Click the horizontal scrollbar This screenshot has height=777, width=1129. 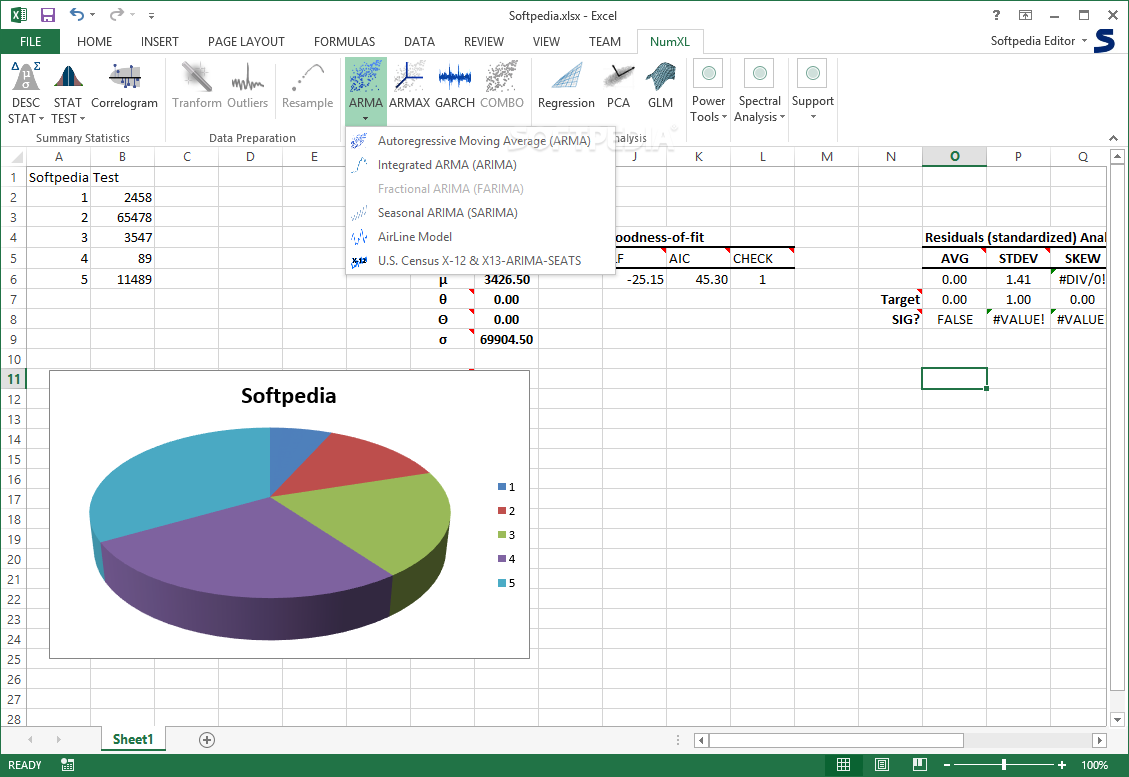[836, 740]
